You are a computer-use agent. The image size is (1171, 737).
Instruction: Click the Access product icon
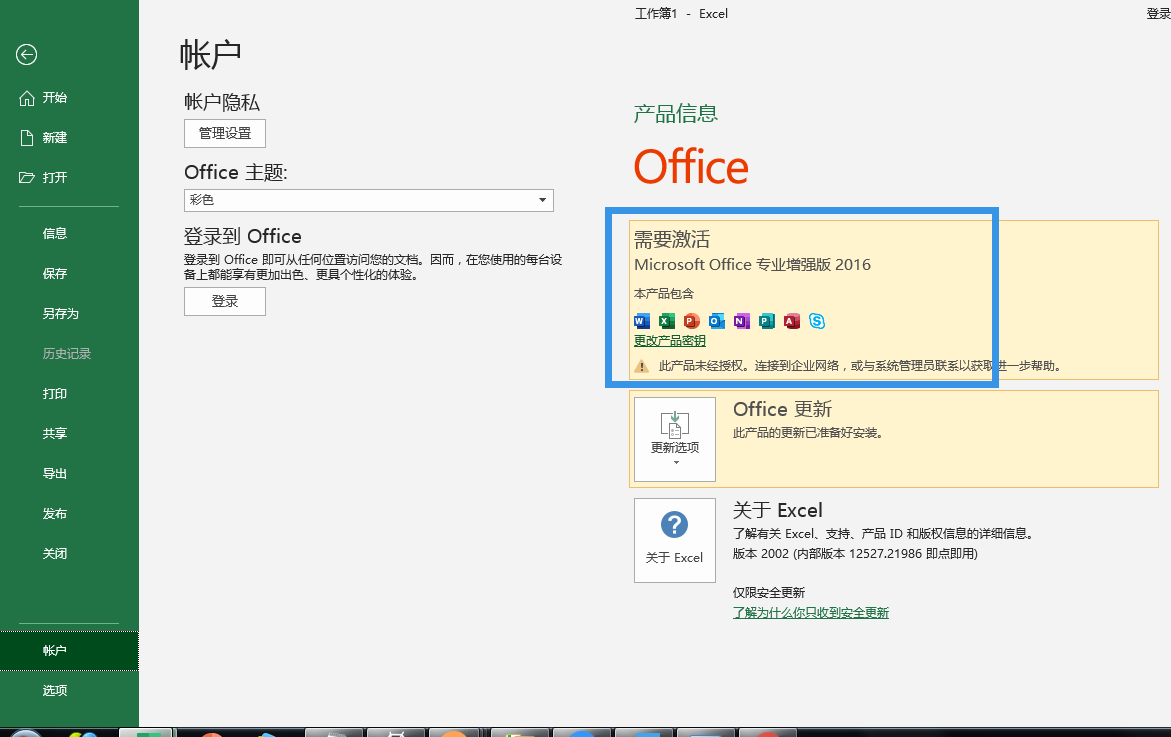point(792,321)
